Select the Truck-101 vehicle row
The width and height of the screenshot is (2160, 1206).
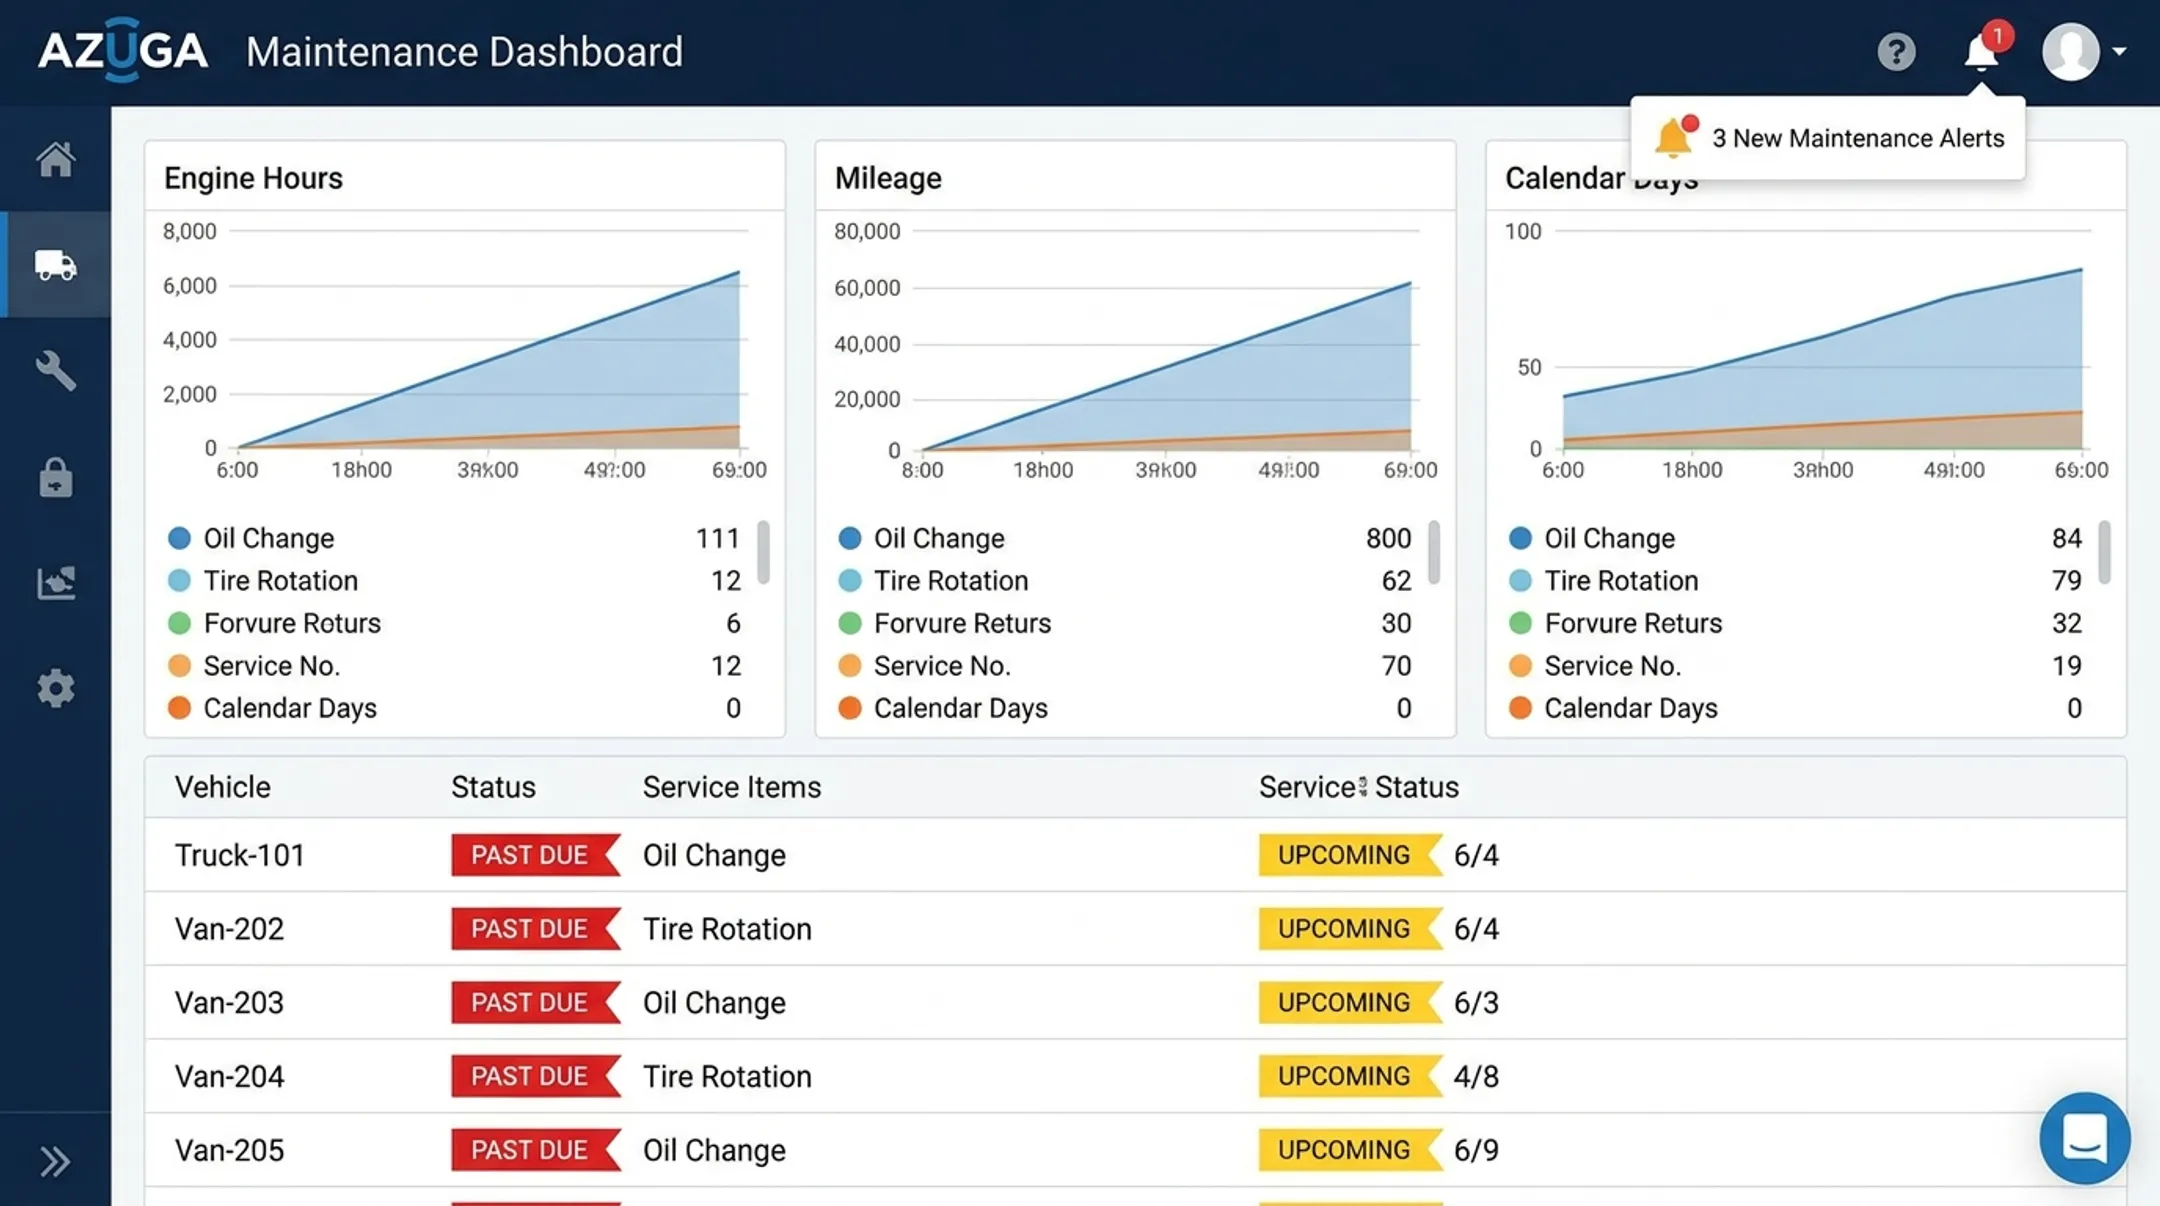coord(1135,855)
